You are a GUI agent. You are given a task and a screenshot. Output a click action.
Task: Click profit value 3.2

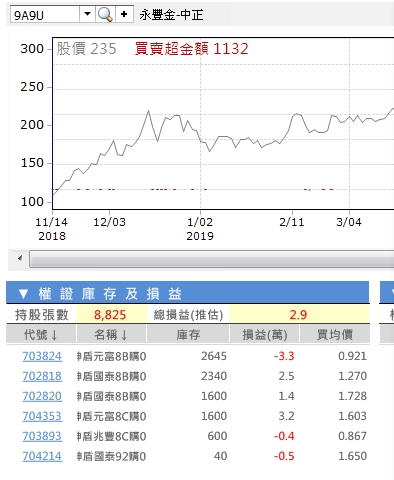coord(286,416)
